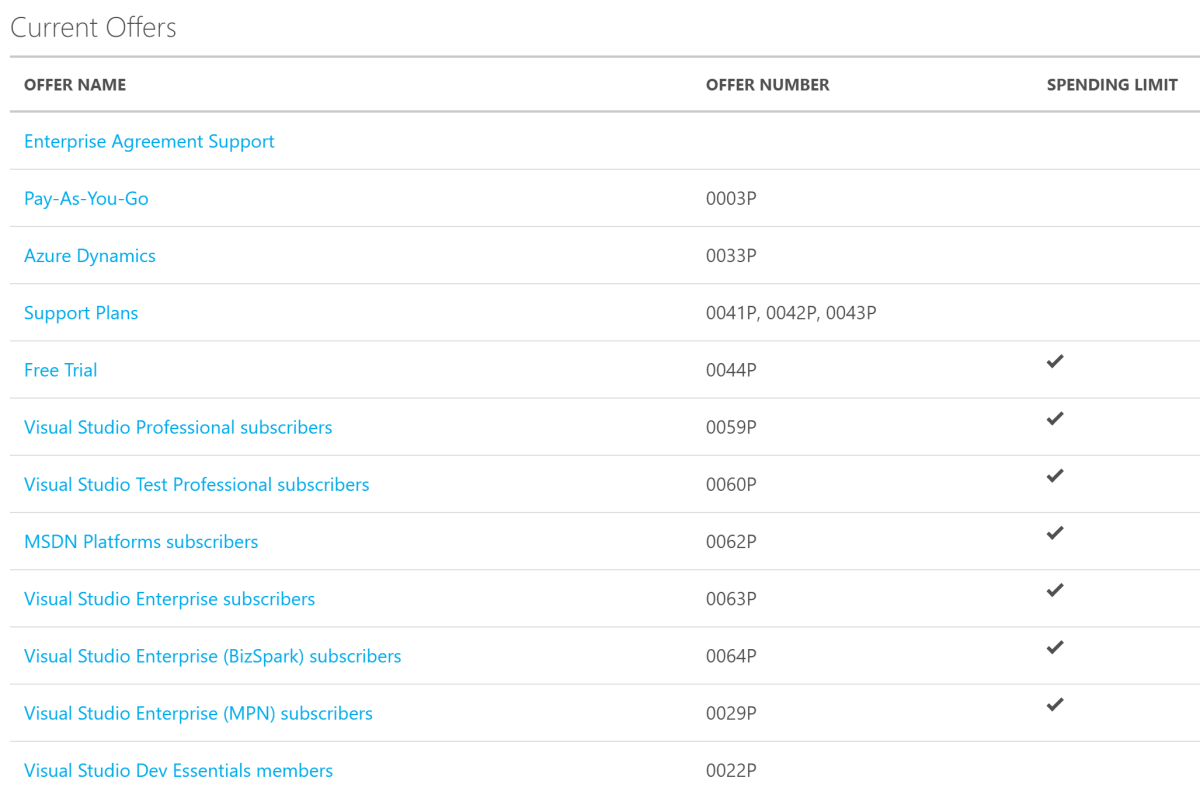Click the checkmark in the 0060P row
Viewport: 1200px width, 795px height.
point(1054,476)
